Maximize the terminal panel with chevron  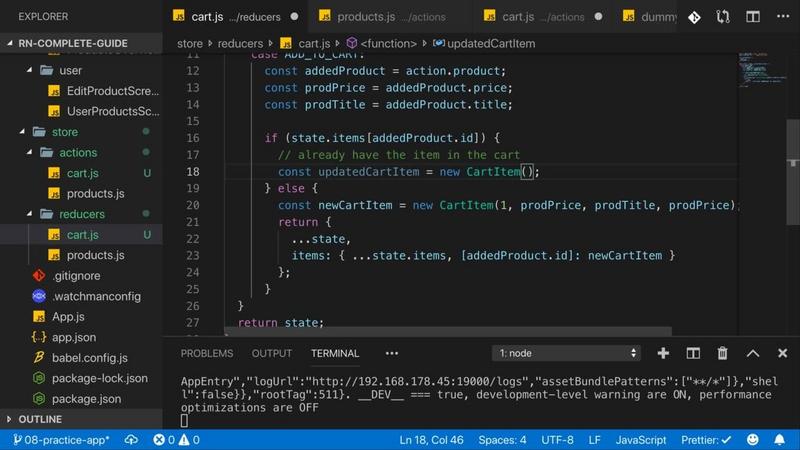pos(753,353)
